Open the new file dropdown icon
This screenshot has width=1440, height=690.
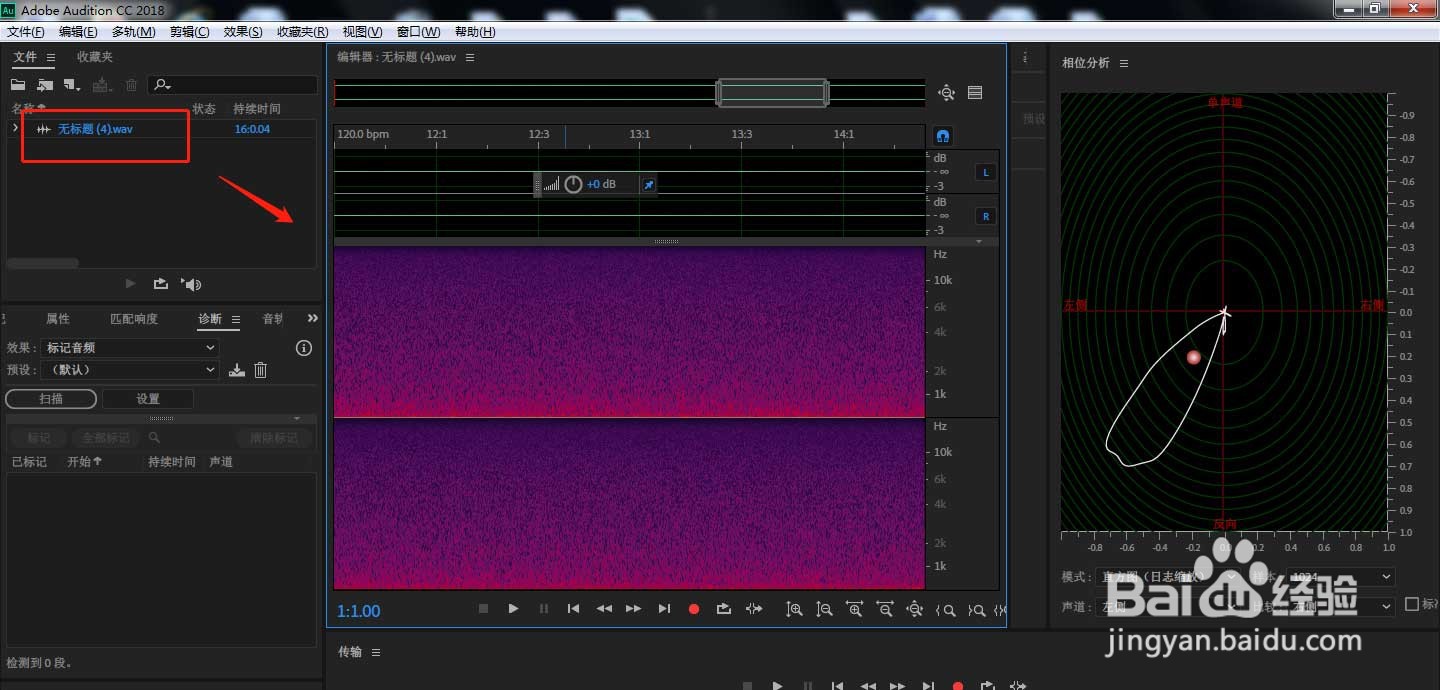(72, 85)
